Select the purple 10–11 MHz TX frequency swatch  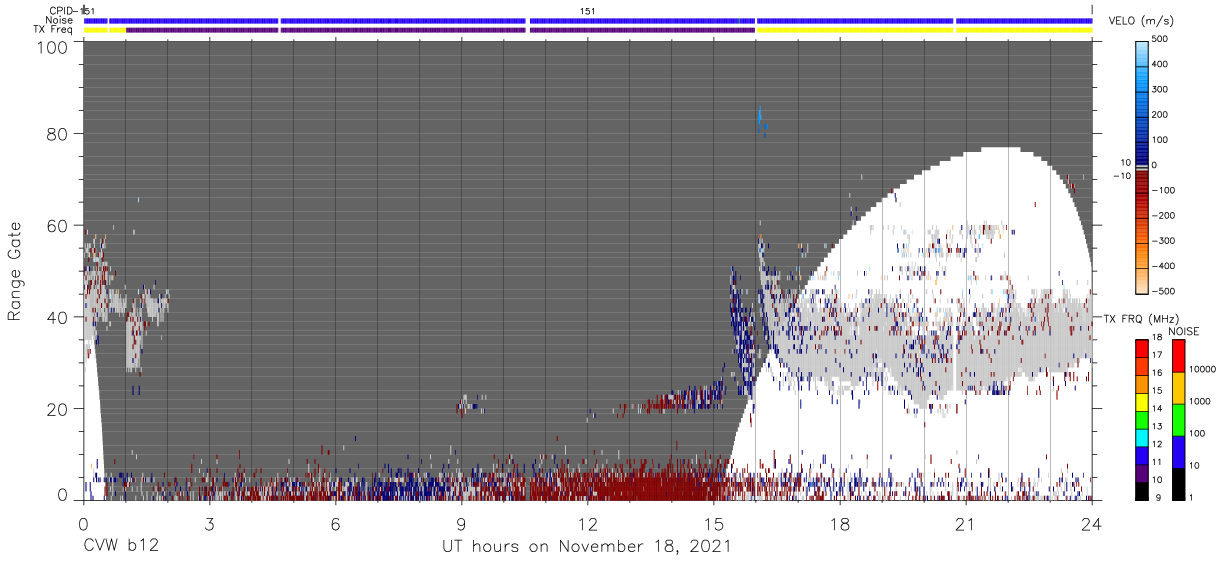click(1142, 473)
